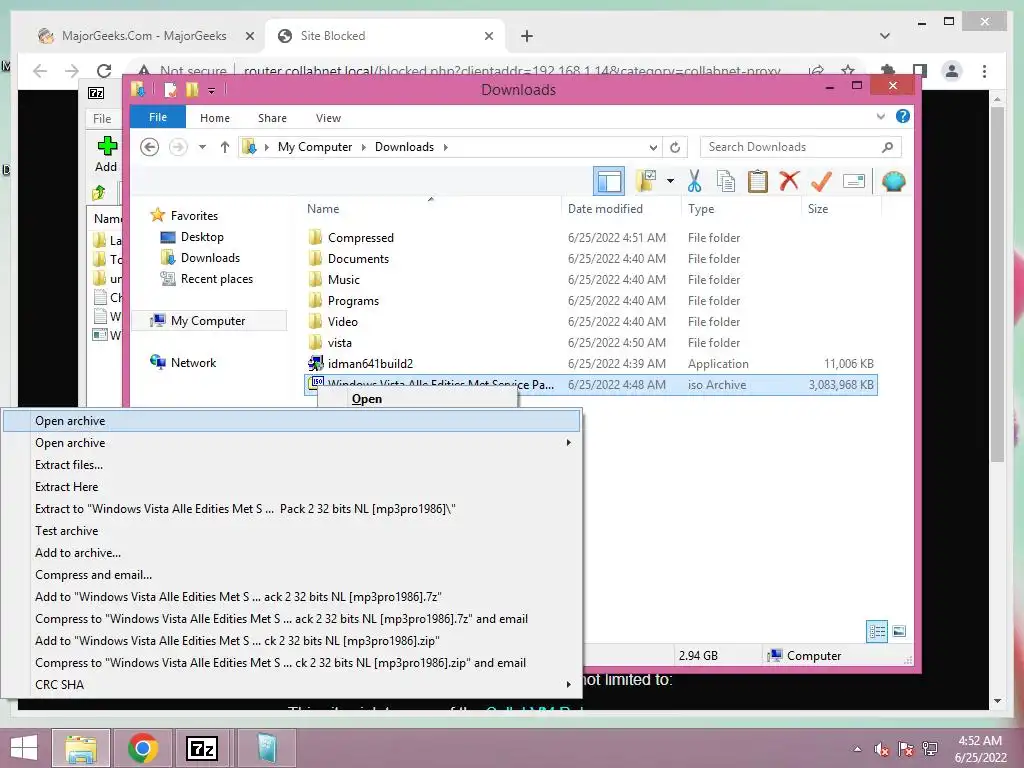Click the orange checkmark Properties icon
The width and height of the screenshot is (1024, 768).
(821, 181)
